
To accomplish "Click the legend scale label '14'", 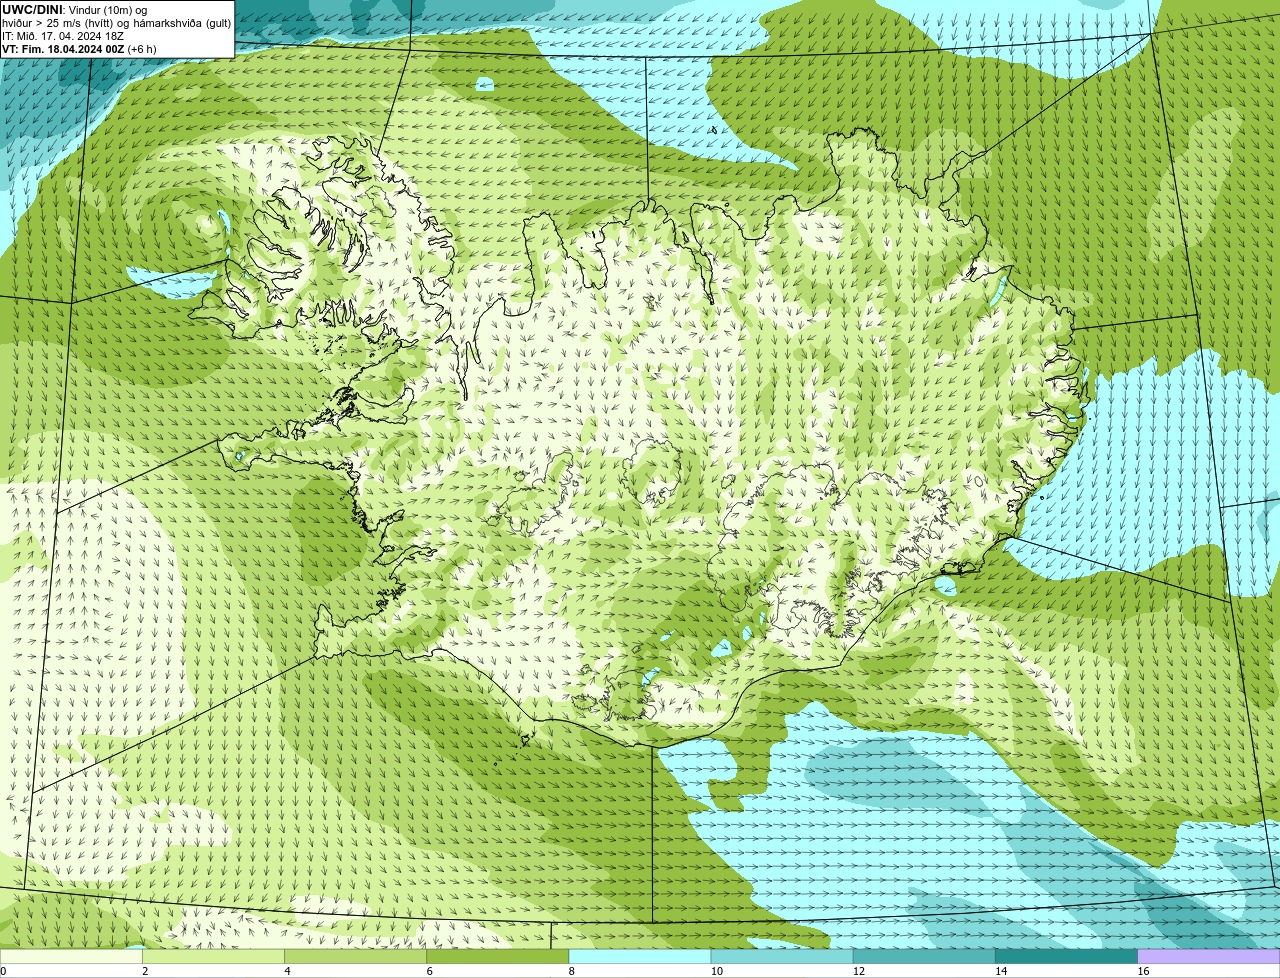I will pyautogui.click(x=1000, y=971).
